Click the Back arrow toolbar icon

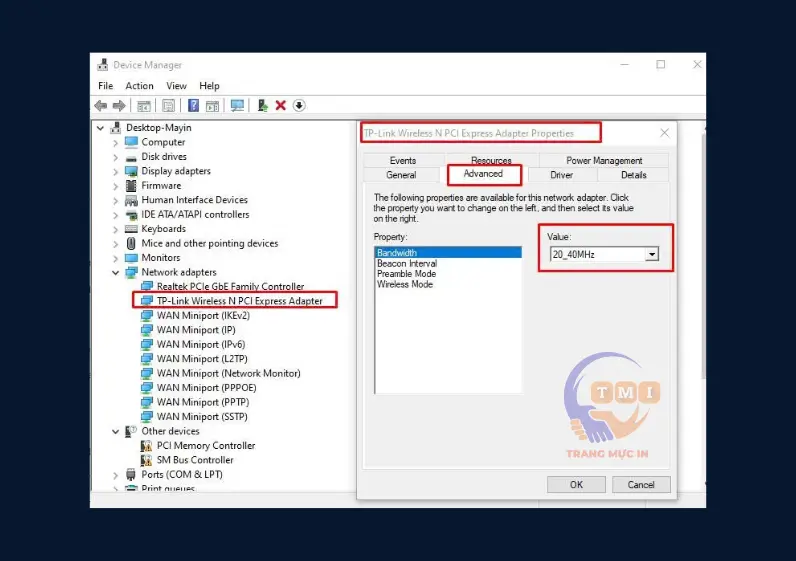coord(101,106)
